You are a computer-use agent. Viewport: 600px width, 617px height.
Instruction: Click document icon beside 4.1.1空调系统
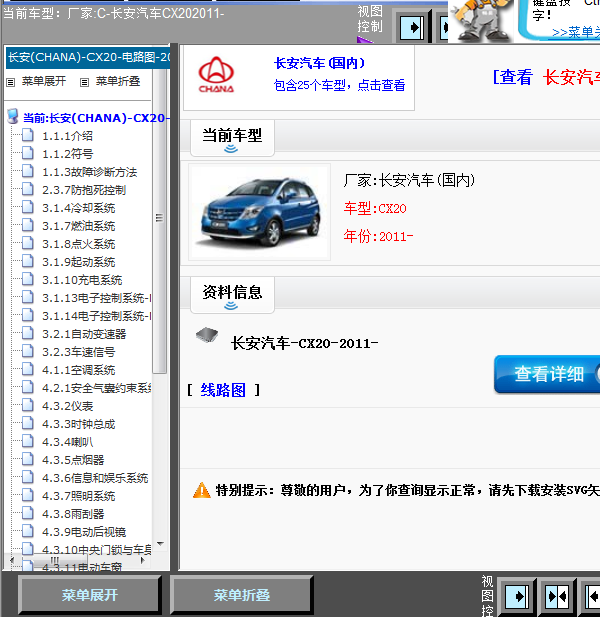[28, 368]
